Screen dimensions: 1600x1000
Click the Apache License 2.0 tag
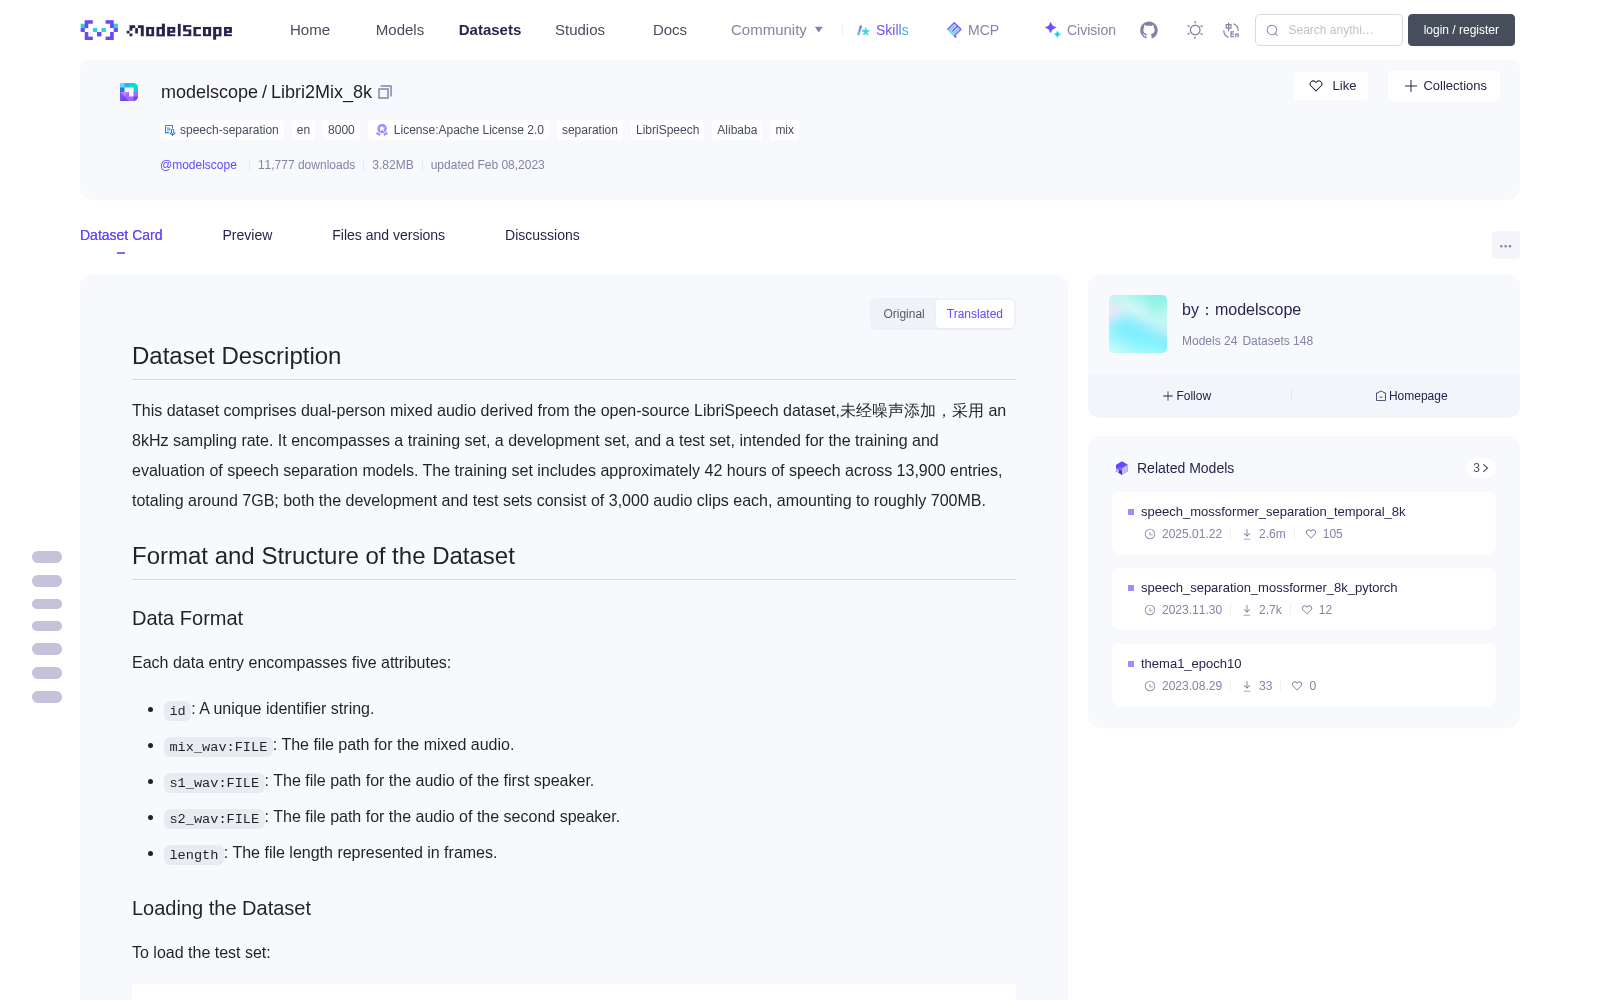coord(459,130)
